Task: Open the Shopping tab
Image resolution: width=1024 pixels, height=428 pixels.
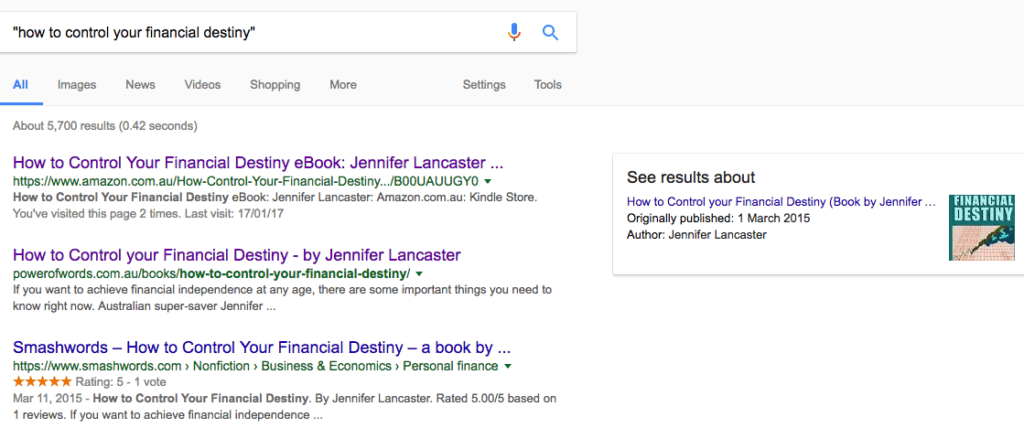Action: [x=275, y=85]
